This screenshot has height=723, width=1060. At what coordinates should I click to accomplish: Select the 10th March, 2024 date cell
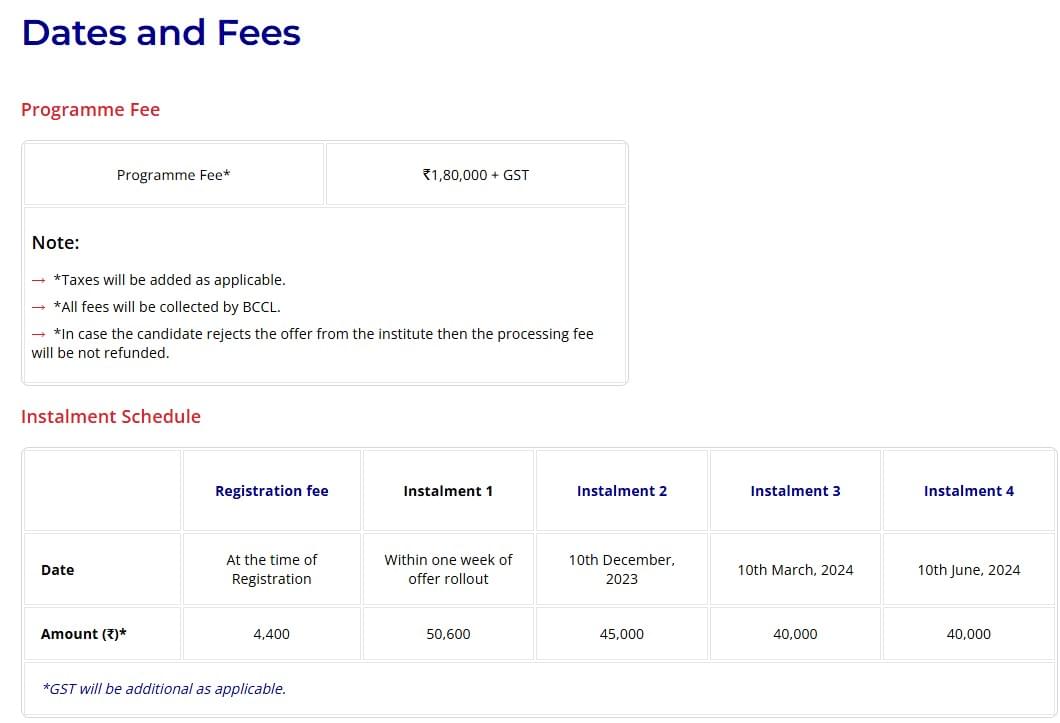795,570
